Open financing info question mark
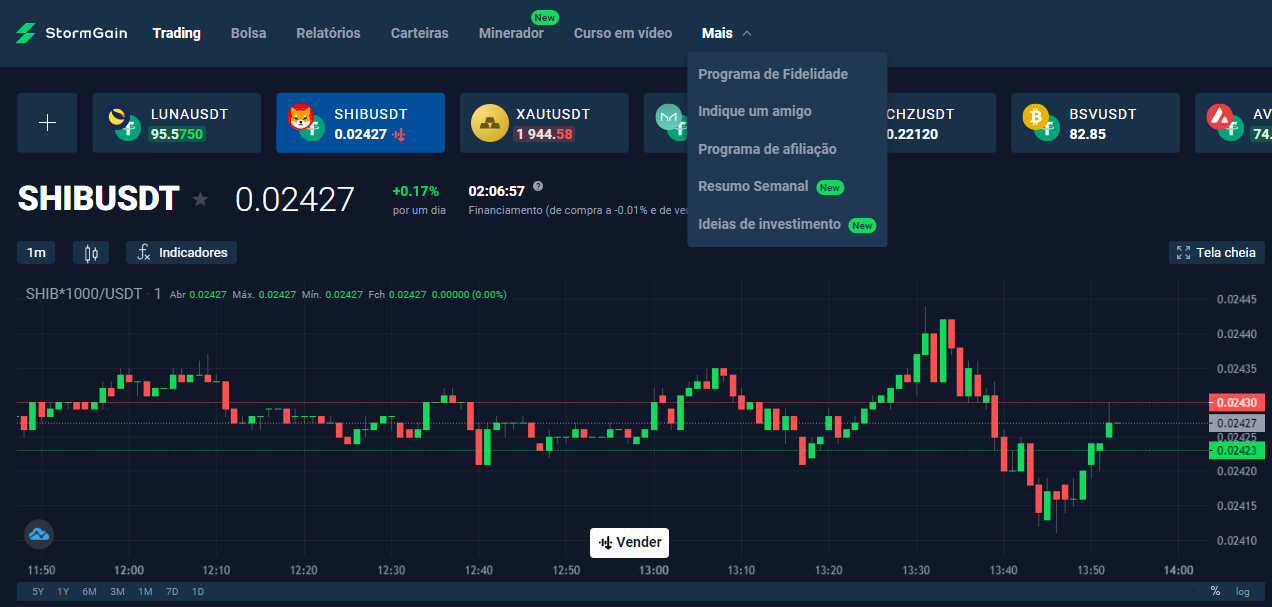The image size is (1272, 607). tap(538, 187)
